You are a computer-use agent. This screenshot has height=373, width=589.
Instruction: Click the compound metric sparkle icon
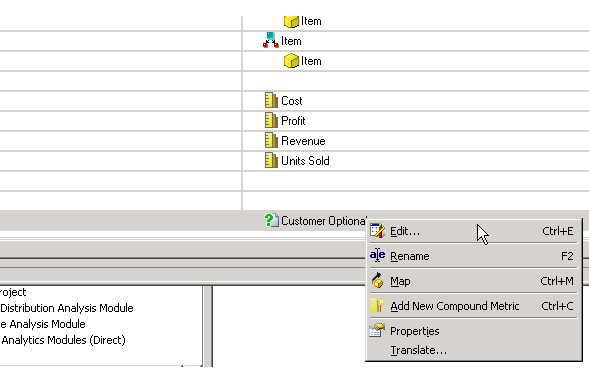[377, 305]
